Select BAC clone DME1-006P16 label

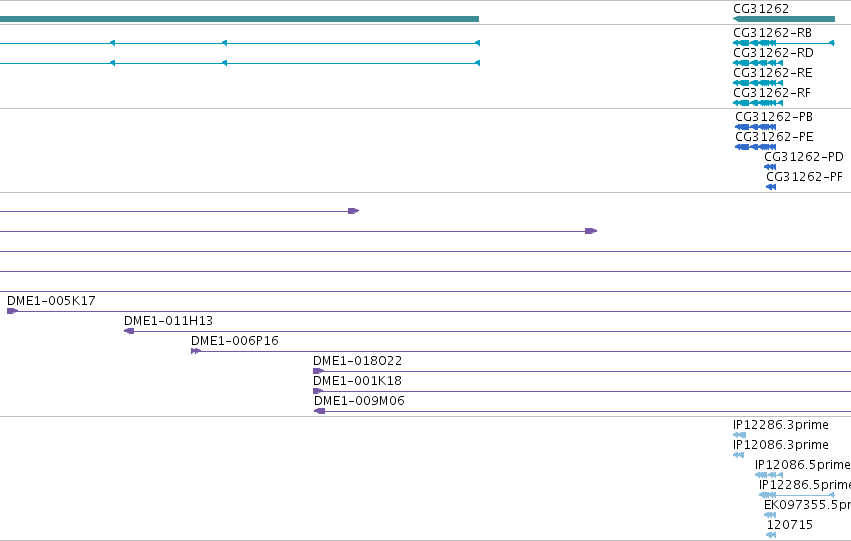click(x=234, y=341)
